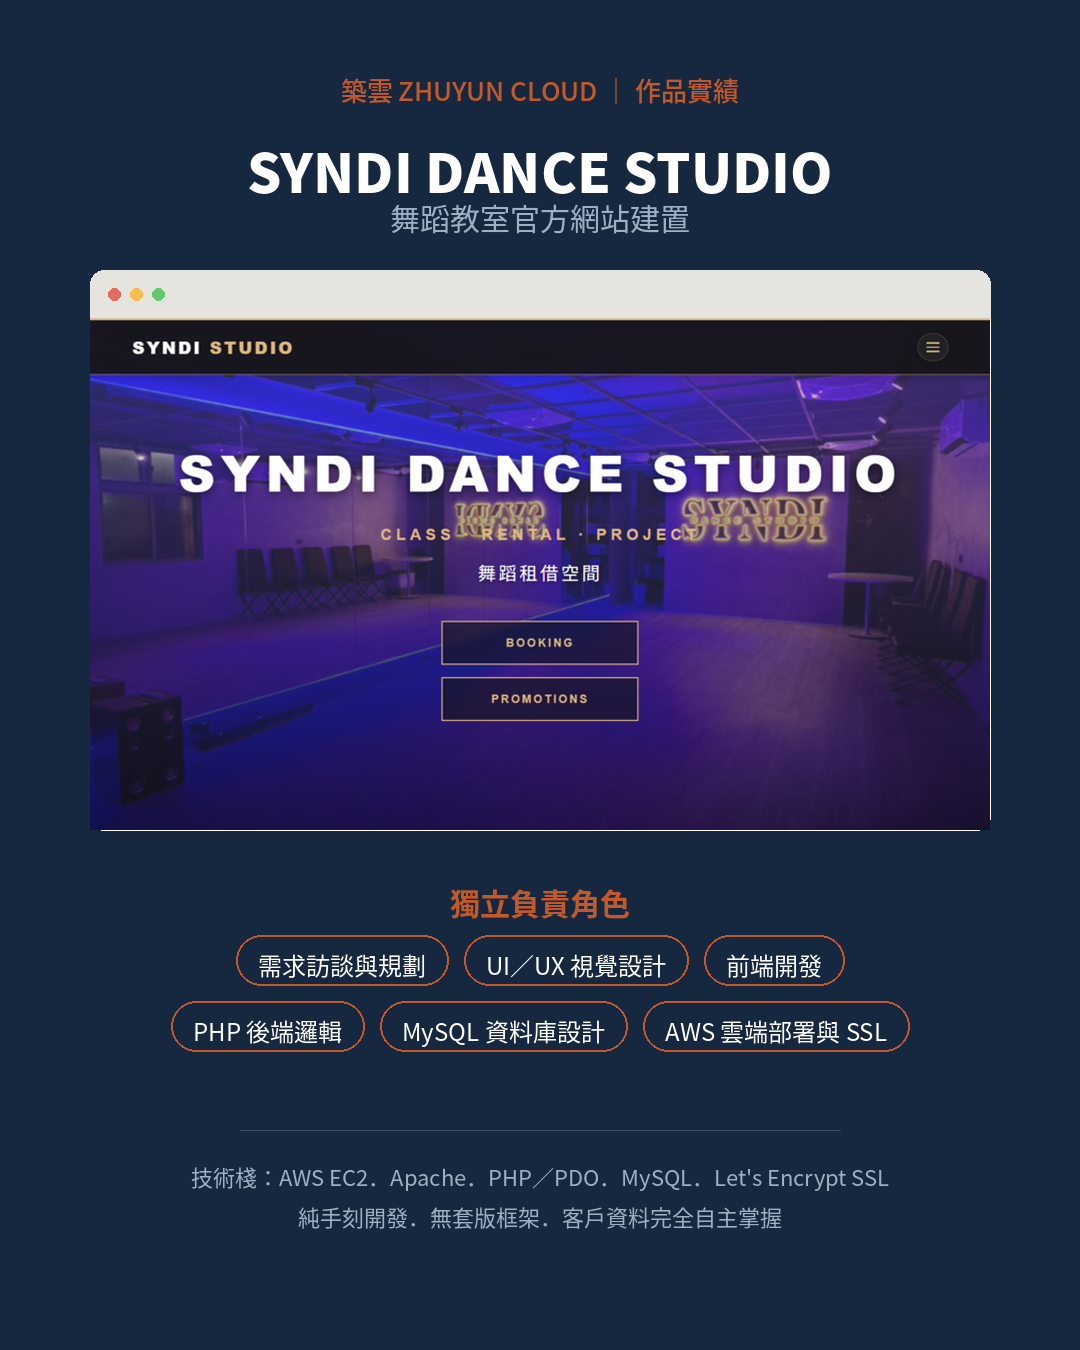
Task: Select the PHP 後端邏輯 tag
Action: [268, 1027]
